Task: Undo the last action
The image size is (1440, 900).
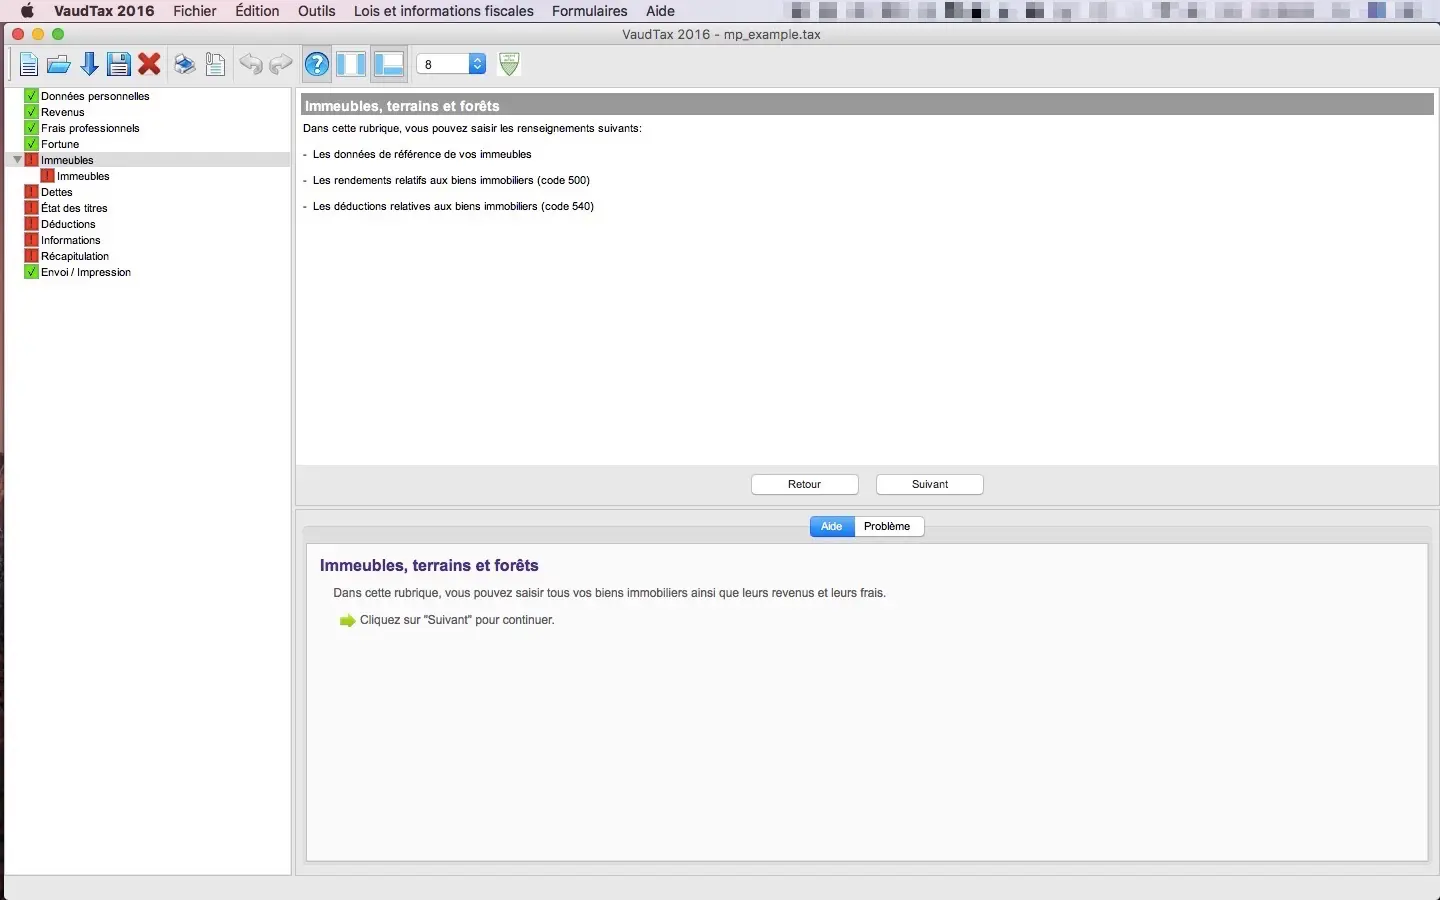Action: pos(250,65)
